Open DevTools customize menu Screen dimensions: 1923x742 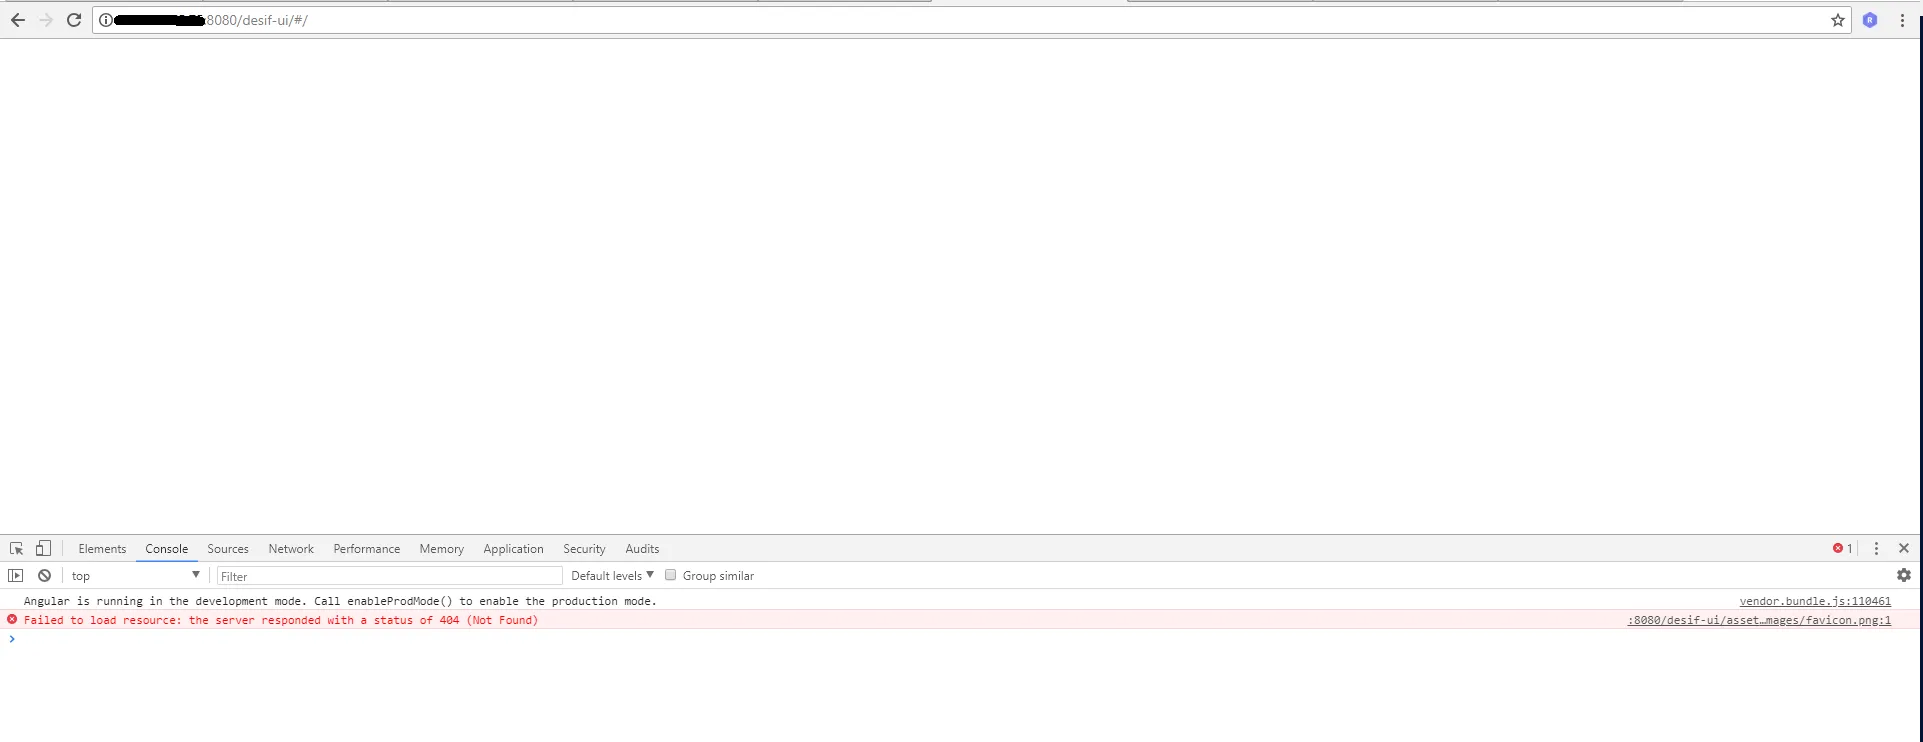coord(1876,549)
